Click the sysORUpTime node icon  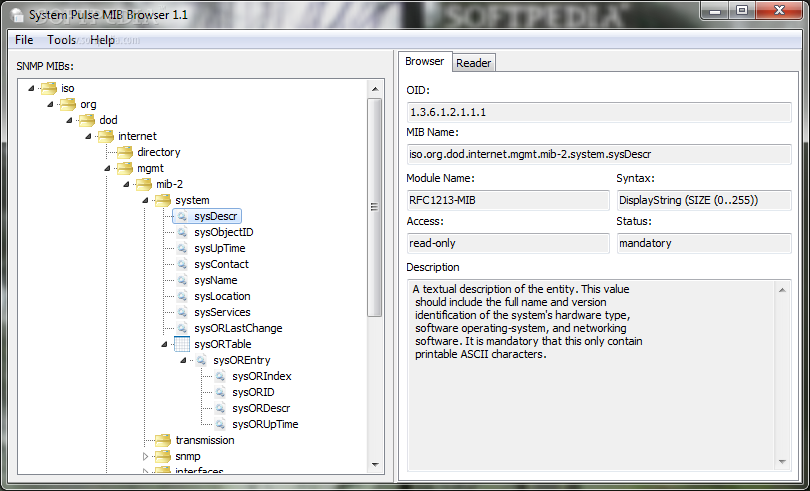[220, 425]
